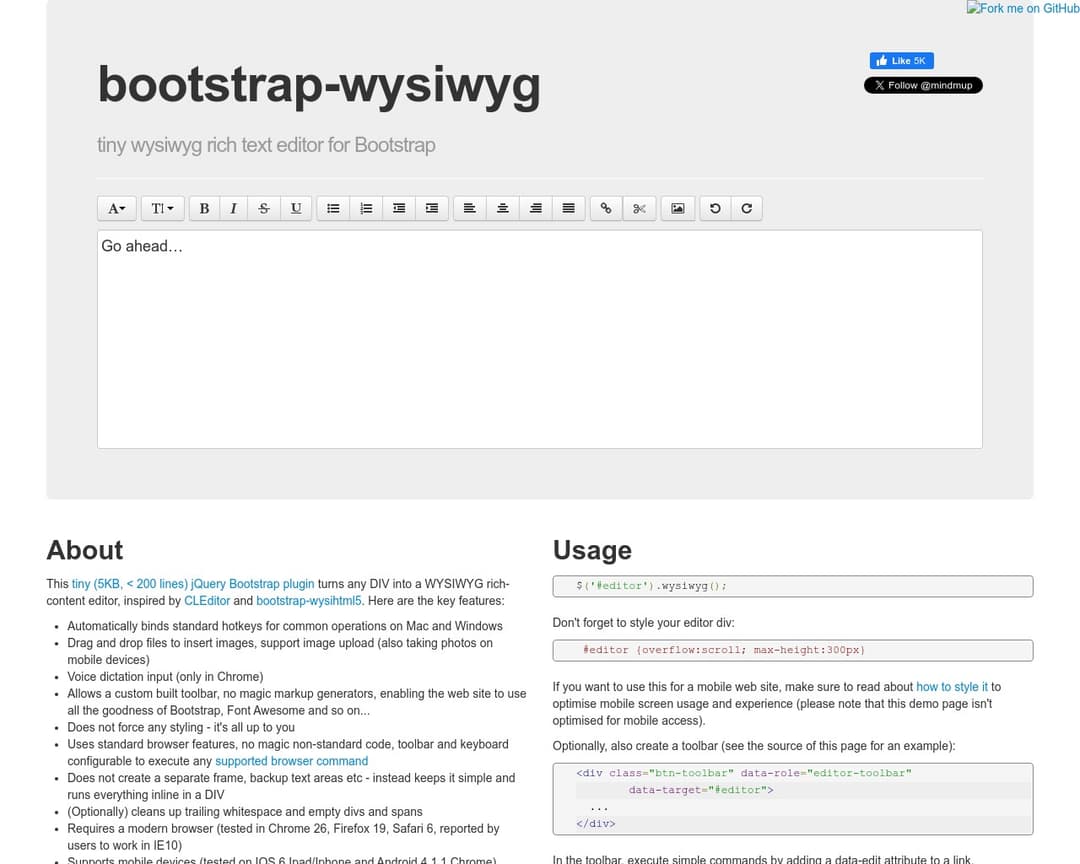Click the insert picture icon
1080x864 pixels.
(x=678, y=208)
